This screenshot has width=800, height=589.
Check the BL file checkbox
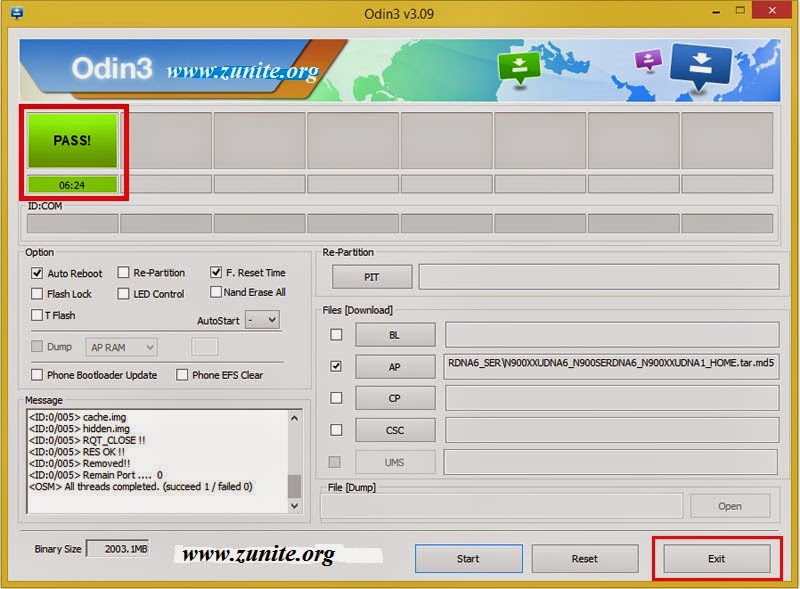click(x=336, y=334)
